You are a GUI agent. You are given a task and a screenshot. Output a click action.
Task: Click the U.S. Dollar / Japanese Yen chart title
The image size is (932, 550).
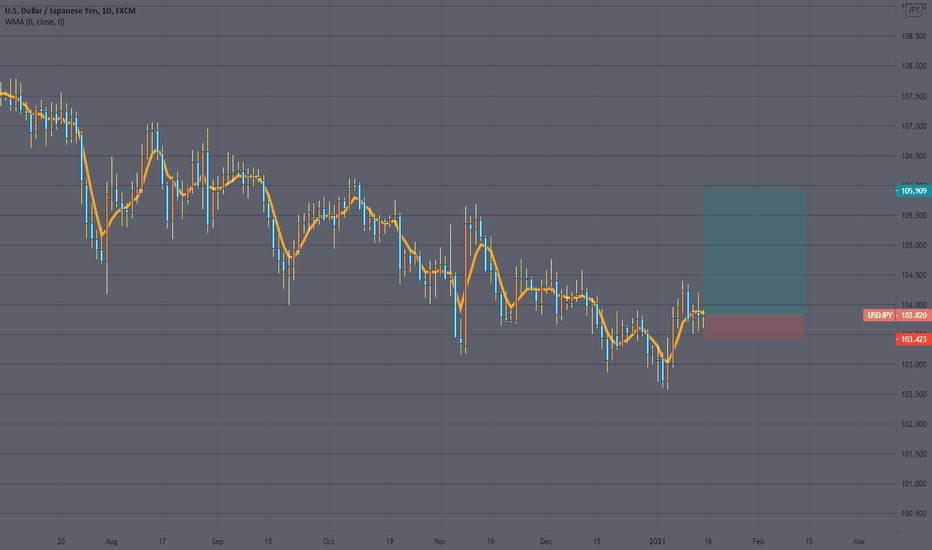pos(70,11)
